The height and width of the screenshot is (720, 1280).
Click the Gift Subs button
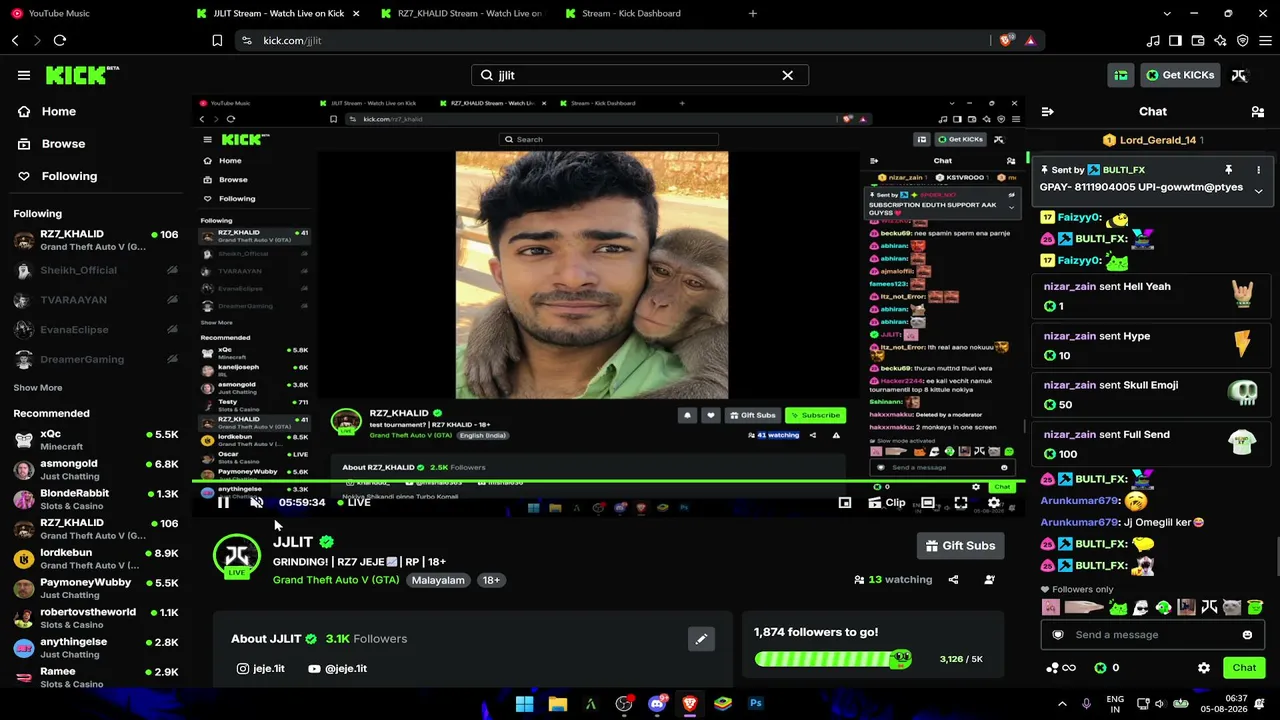pos(960,546)
